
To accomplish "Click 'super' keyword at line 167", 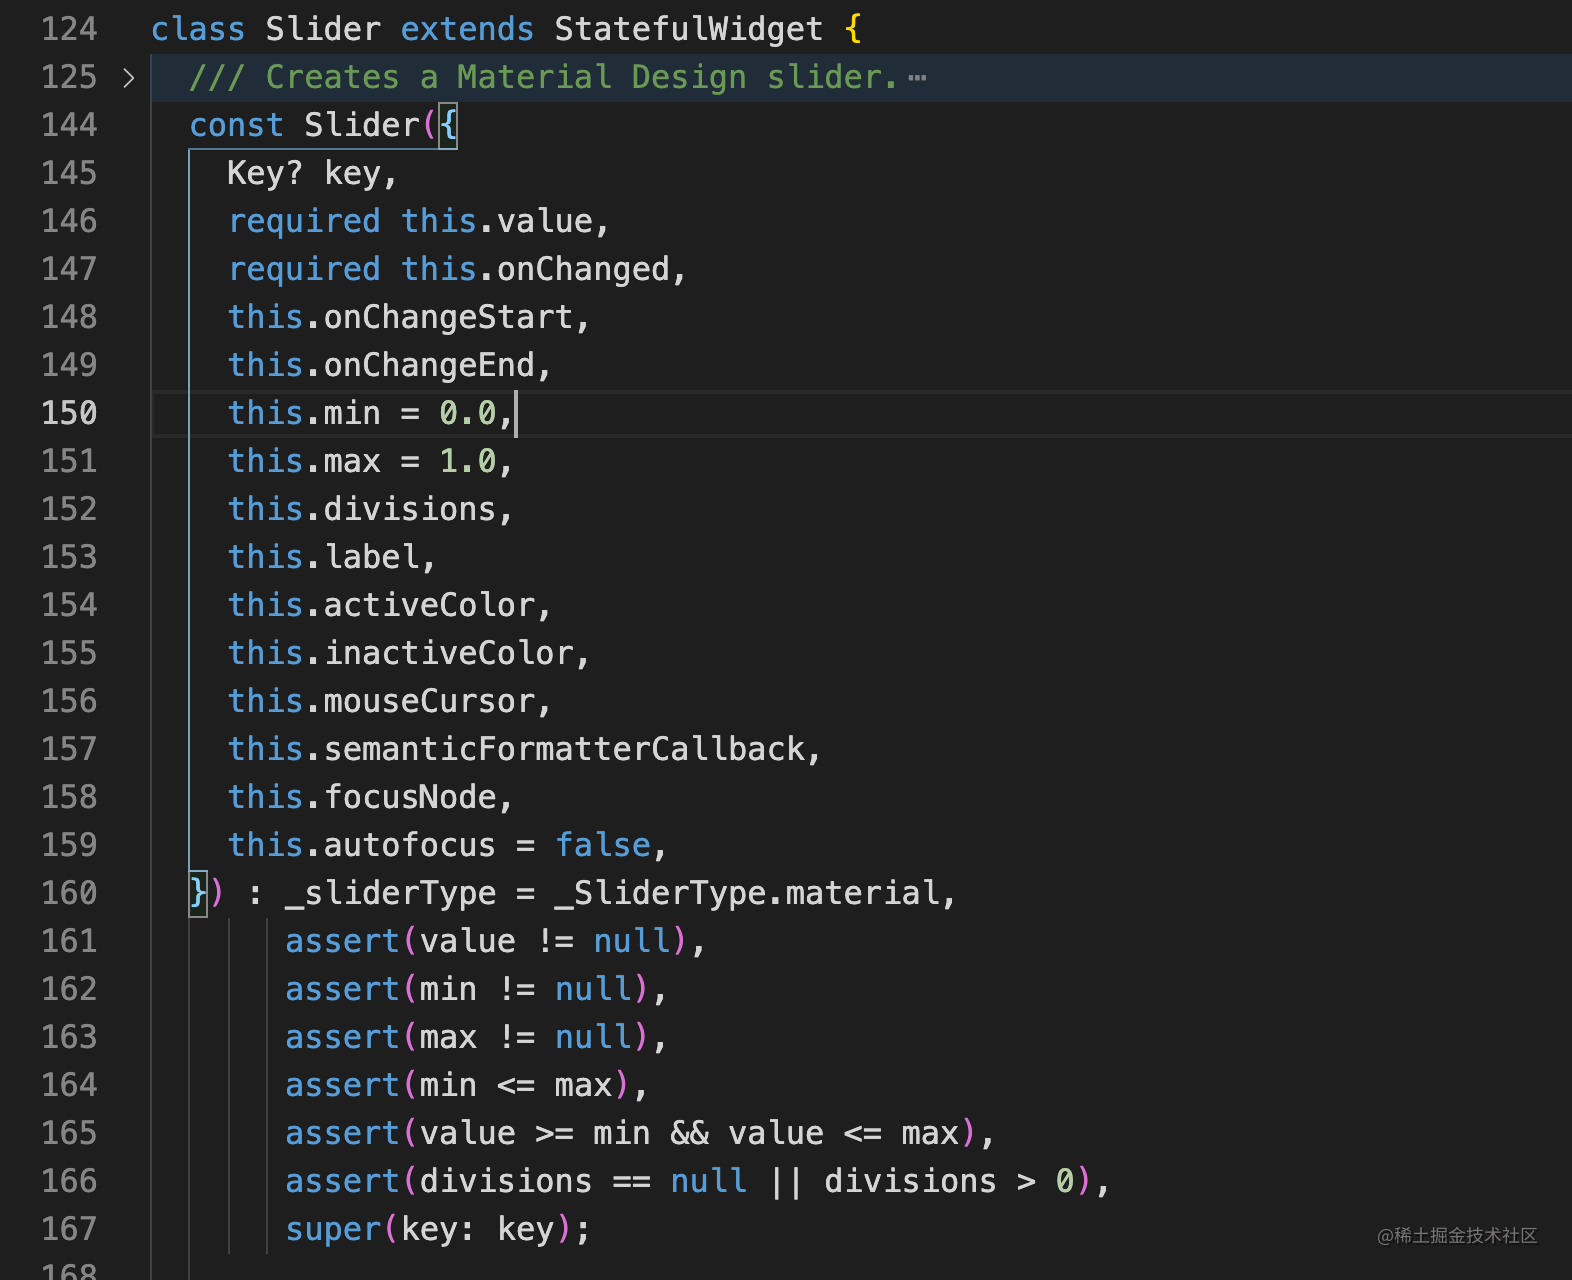I will point(333,1229).
